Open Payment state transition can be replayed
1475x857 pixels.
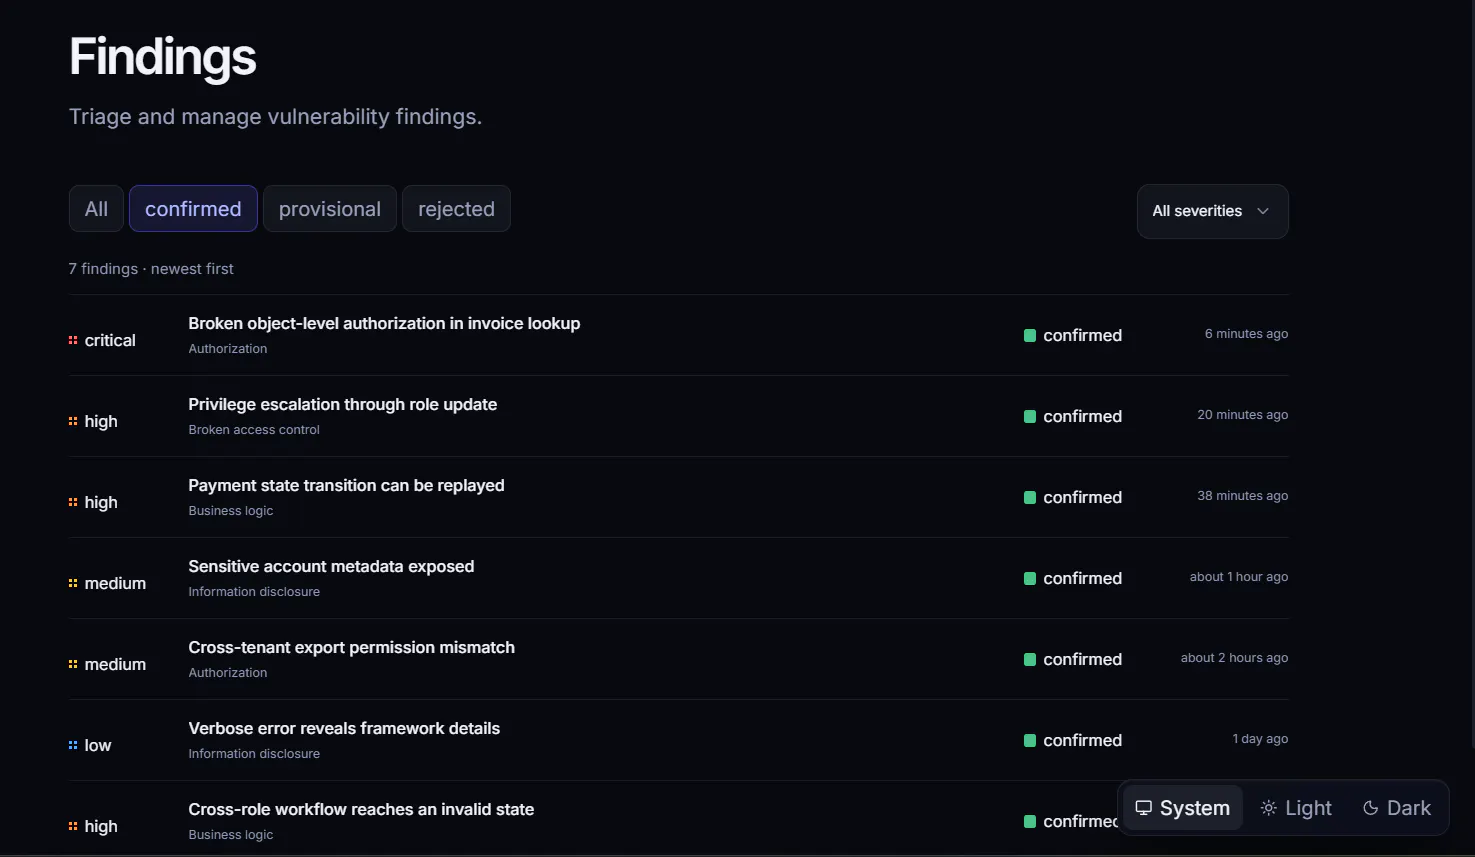pos(346,485)
